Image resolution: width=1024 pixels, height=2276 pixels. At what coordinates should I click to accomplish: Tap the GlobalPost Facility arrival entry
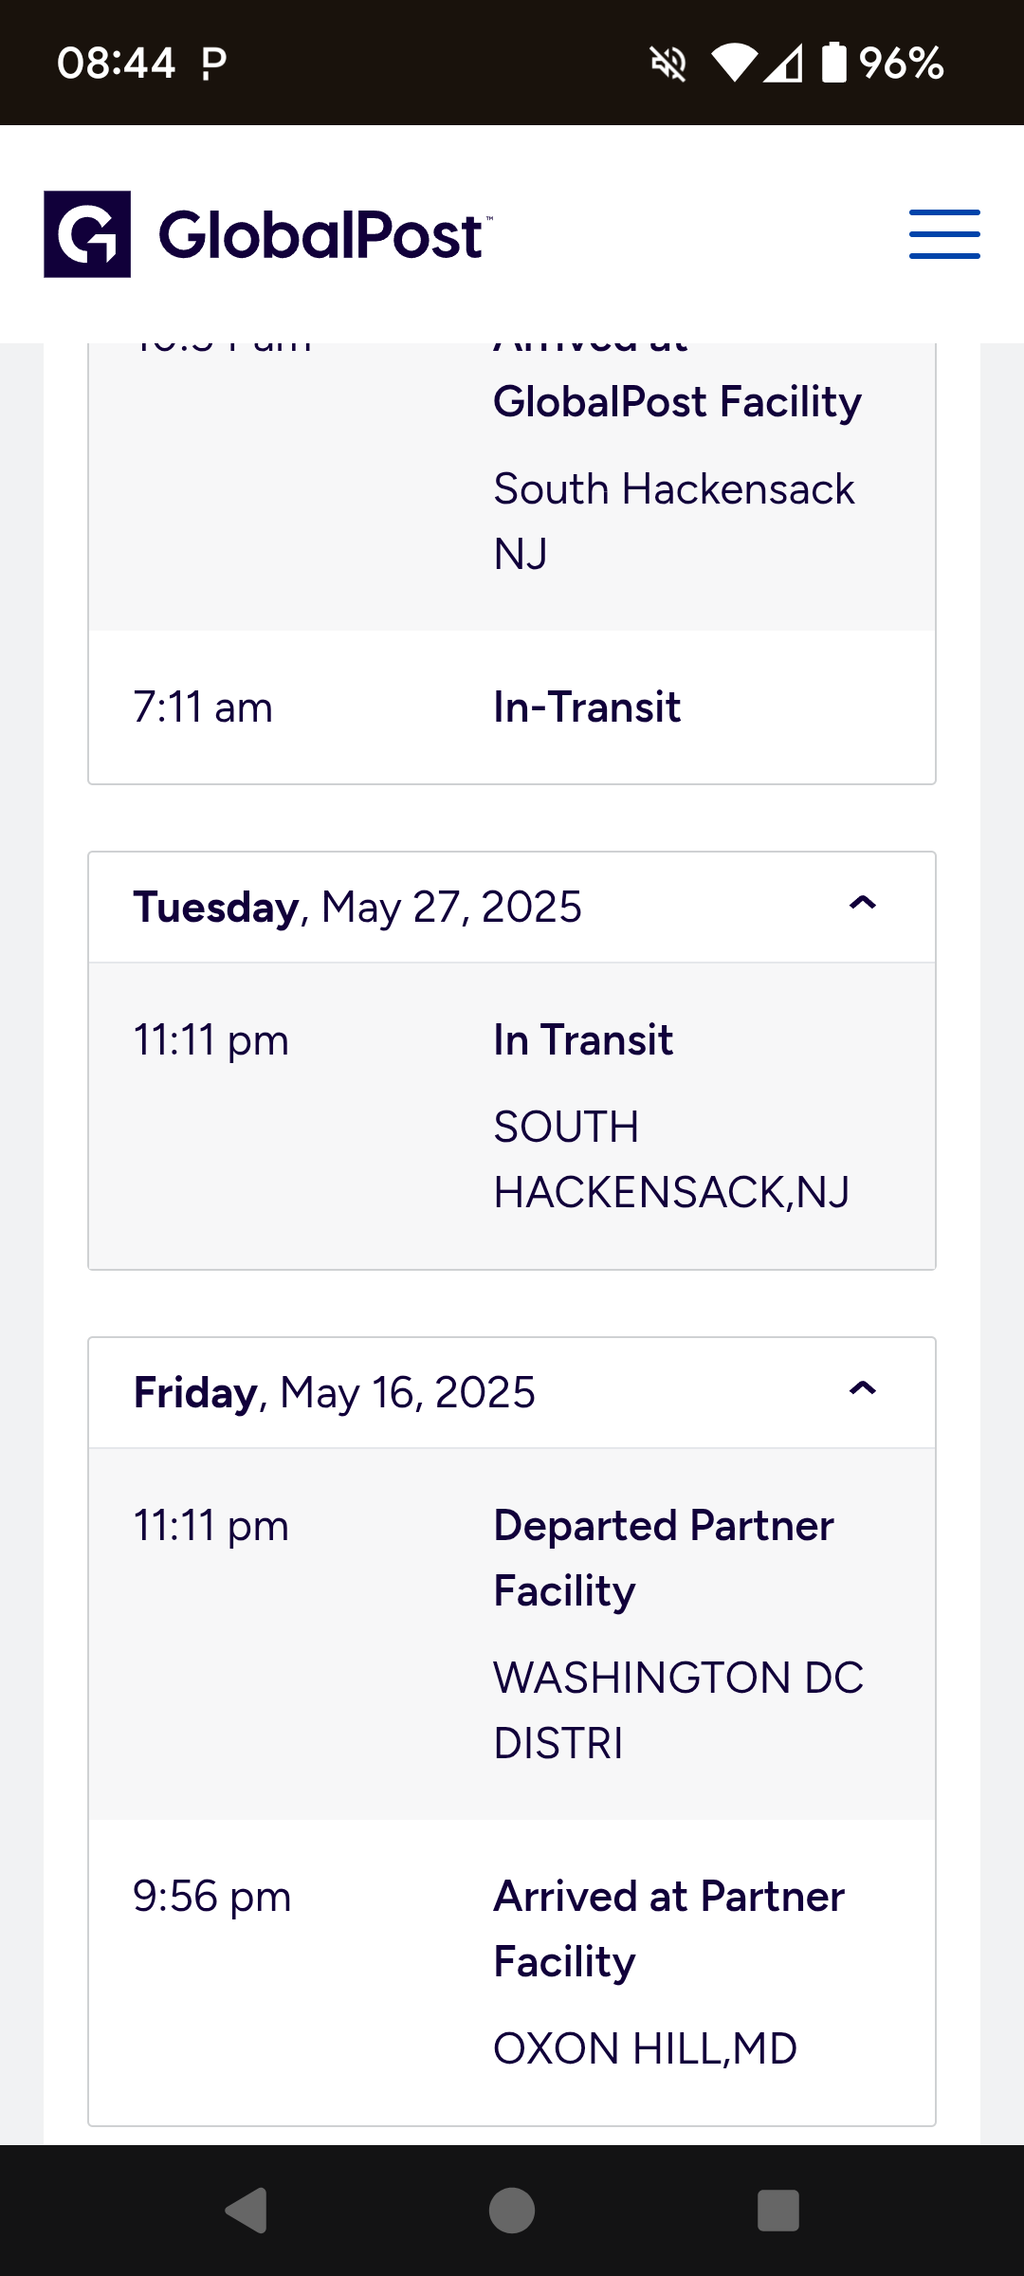click(x=512, y=486)
